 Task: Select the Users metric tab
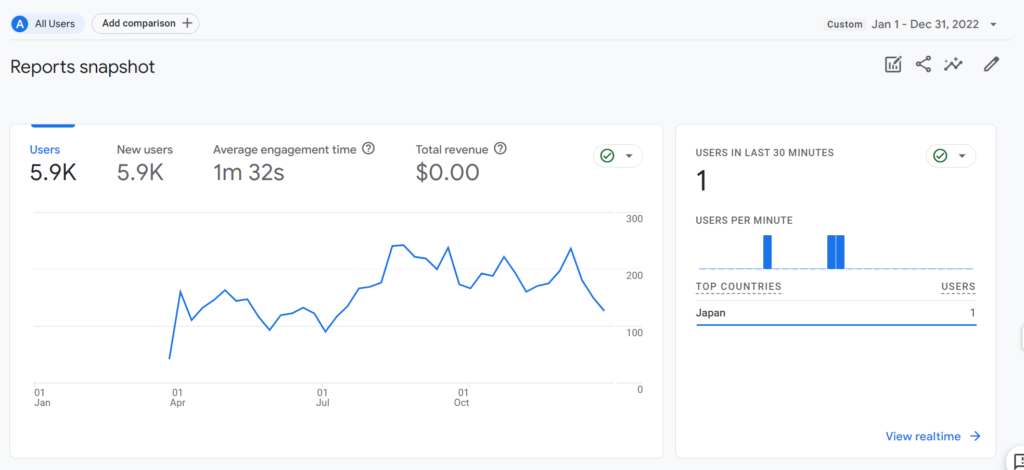click(53, 163)
